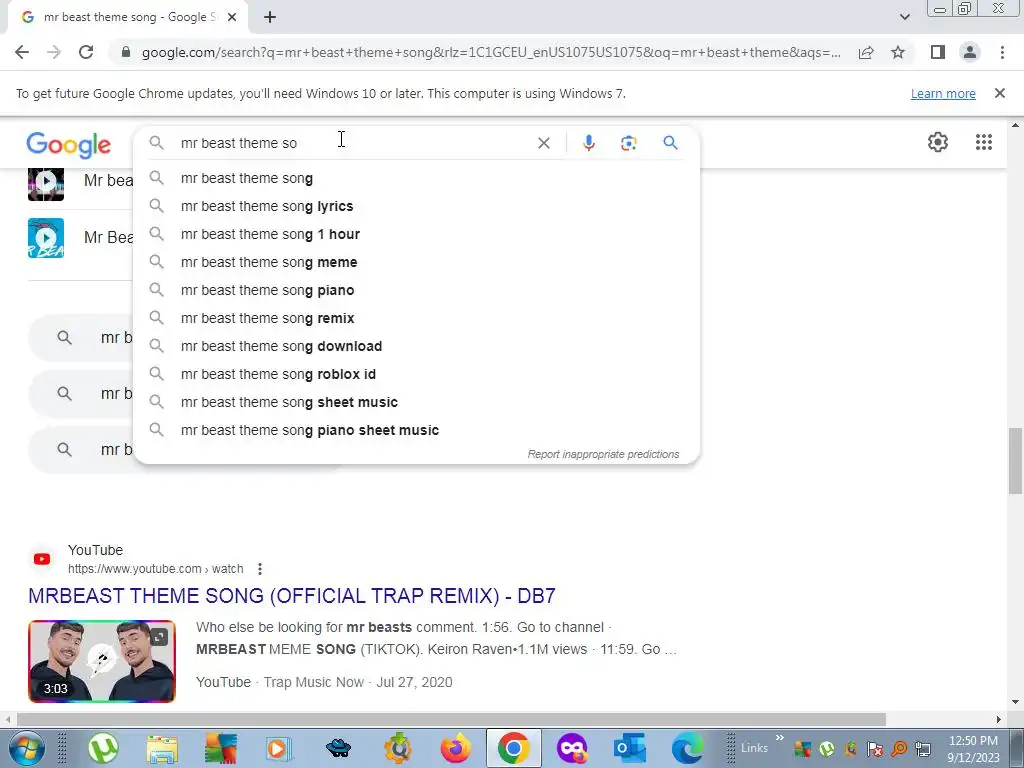Click the horizontal scrollbar at bottom

(451, 719)
